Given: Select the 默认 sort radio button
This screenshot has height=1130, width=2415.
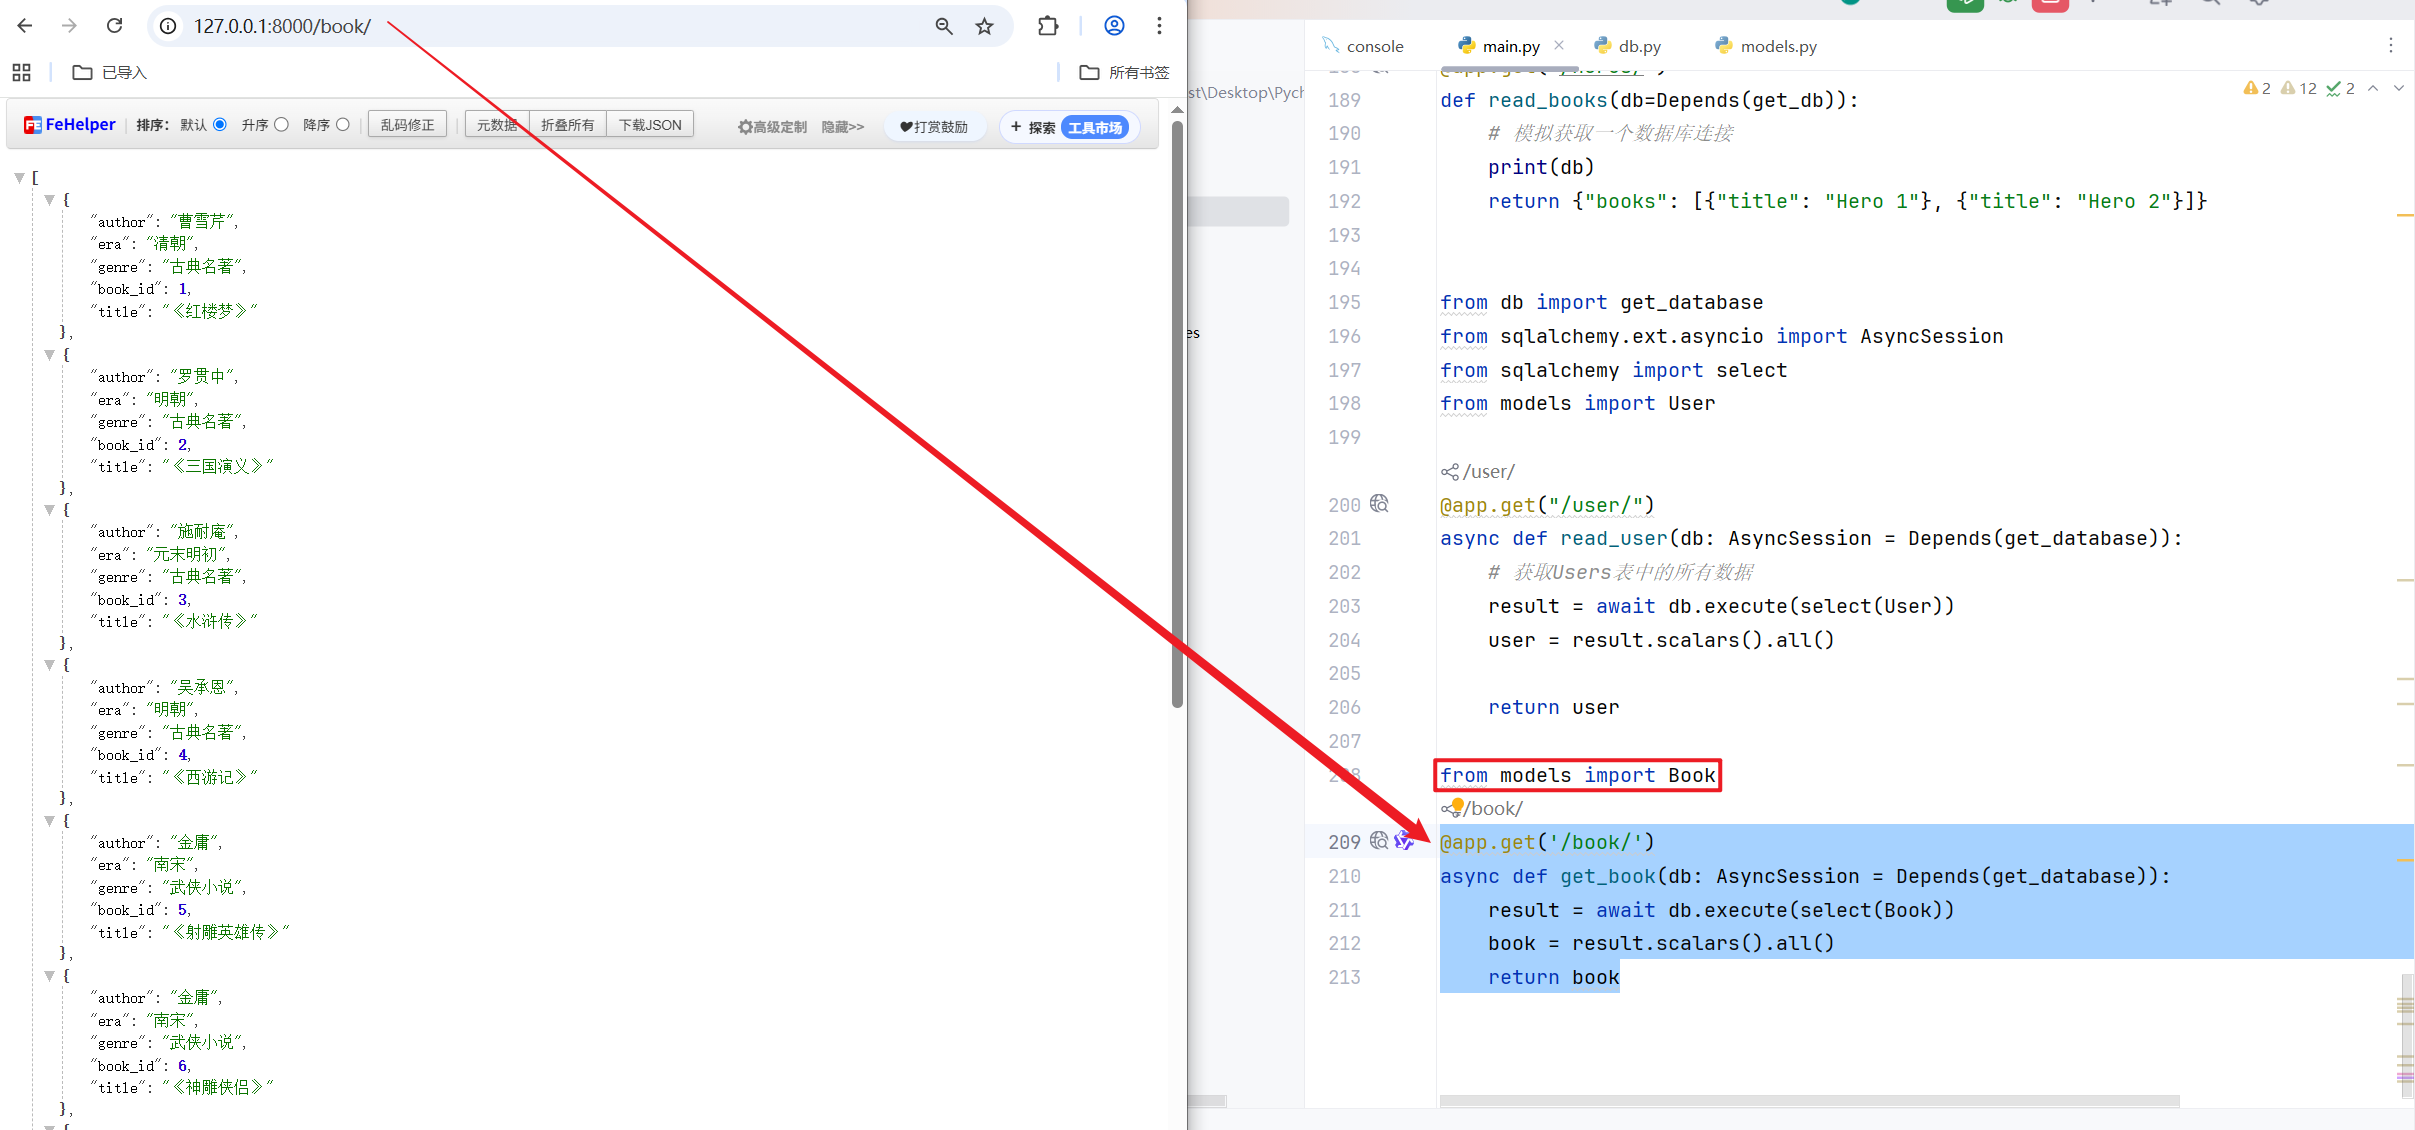Looking at the screenshot, I should click(220, 125).
